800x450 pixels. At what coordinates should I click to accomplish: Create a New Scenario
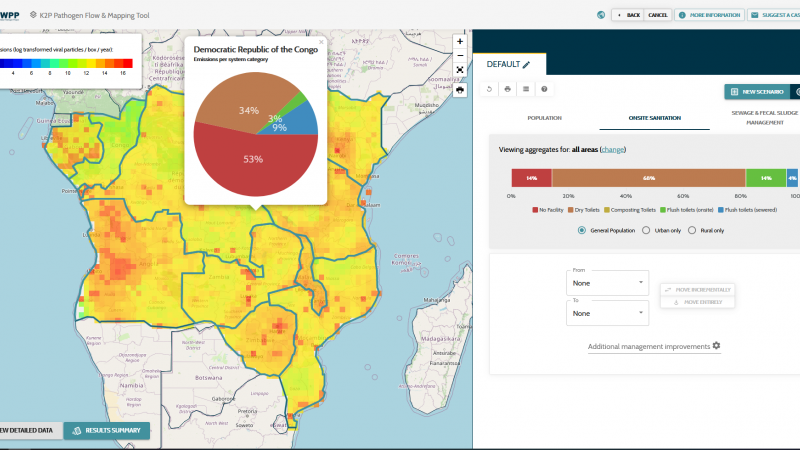757,92
